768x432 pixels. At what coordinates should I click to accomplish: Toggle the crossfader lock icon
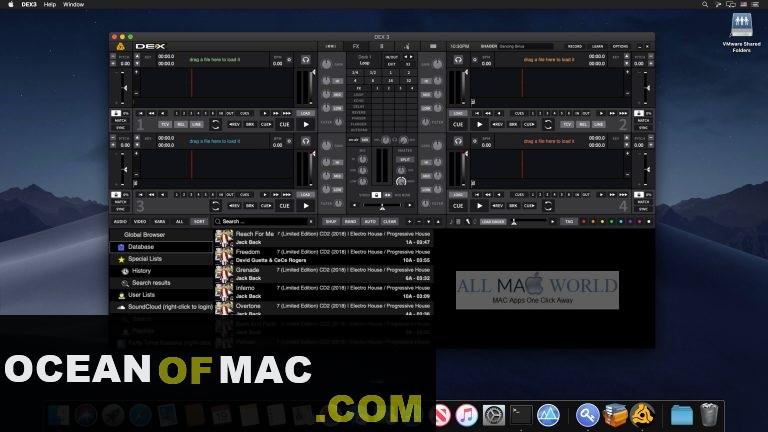(376, 195)
